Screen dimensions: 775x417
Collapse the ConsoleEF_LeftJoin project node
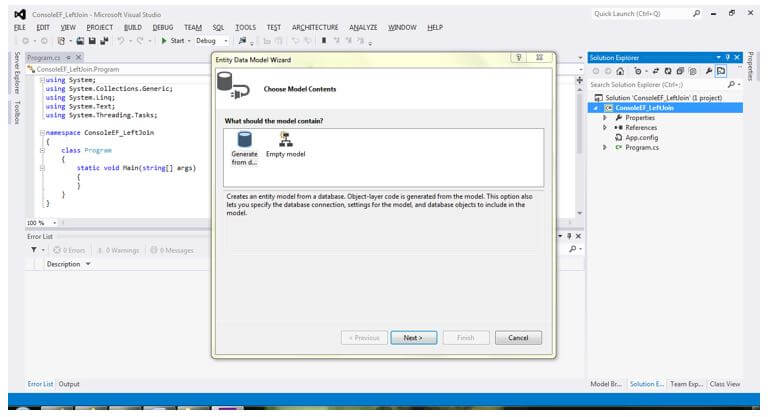pos(596,108)
